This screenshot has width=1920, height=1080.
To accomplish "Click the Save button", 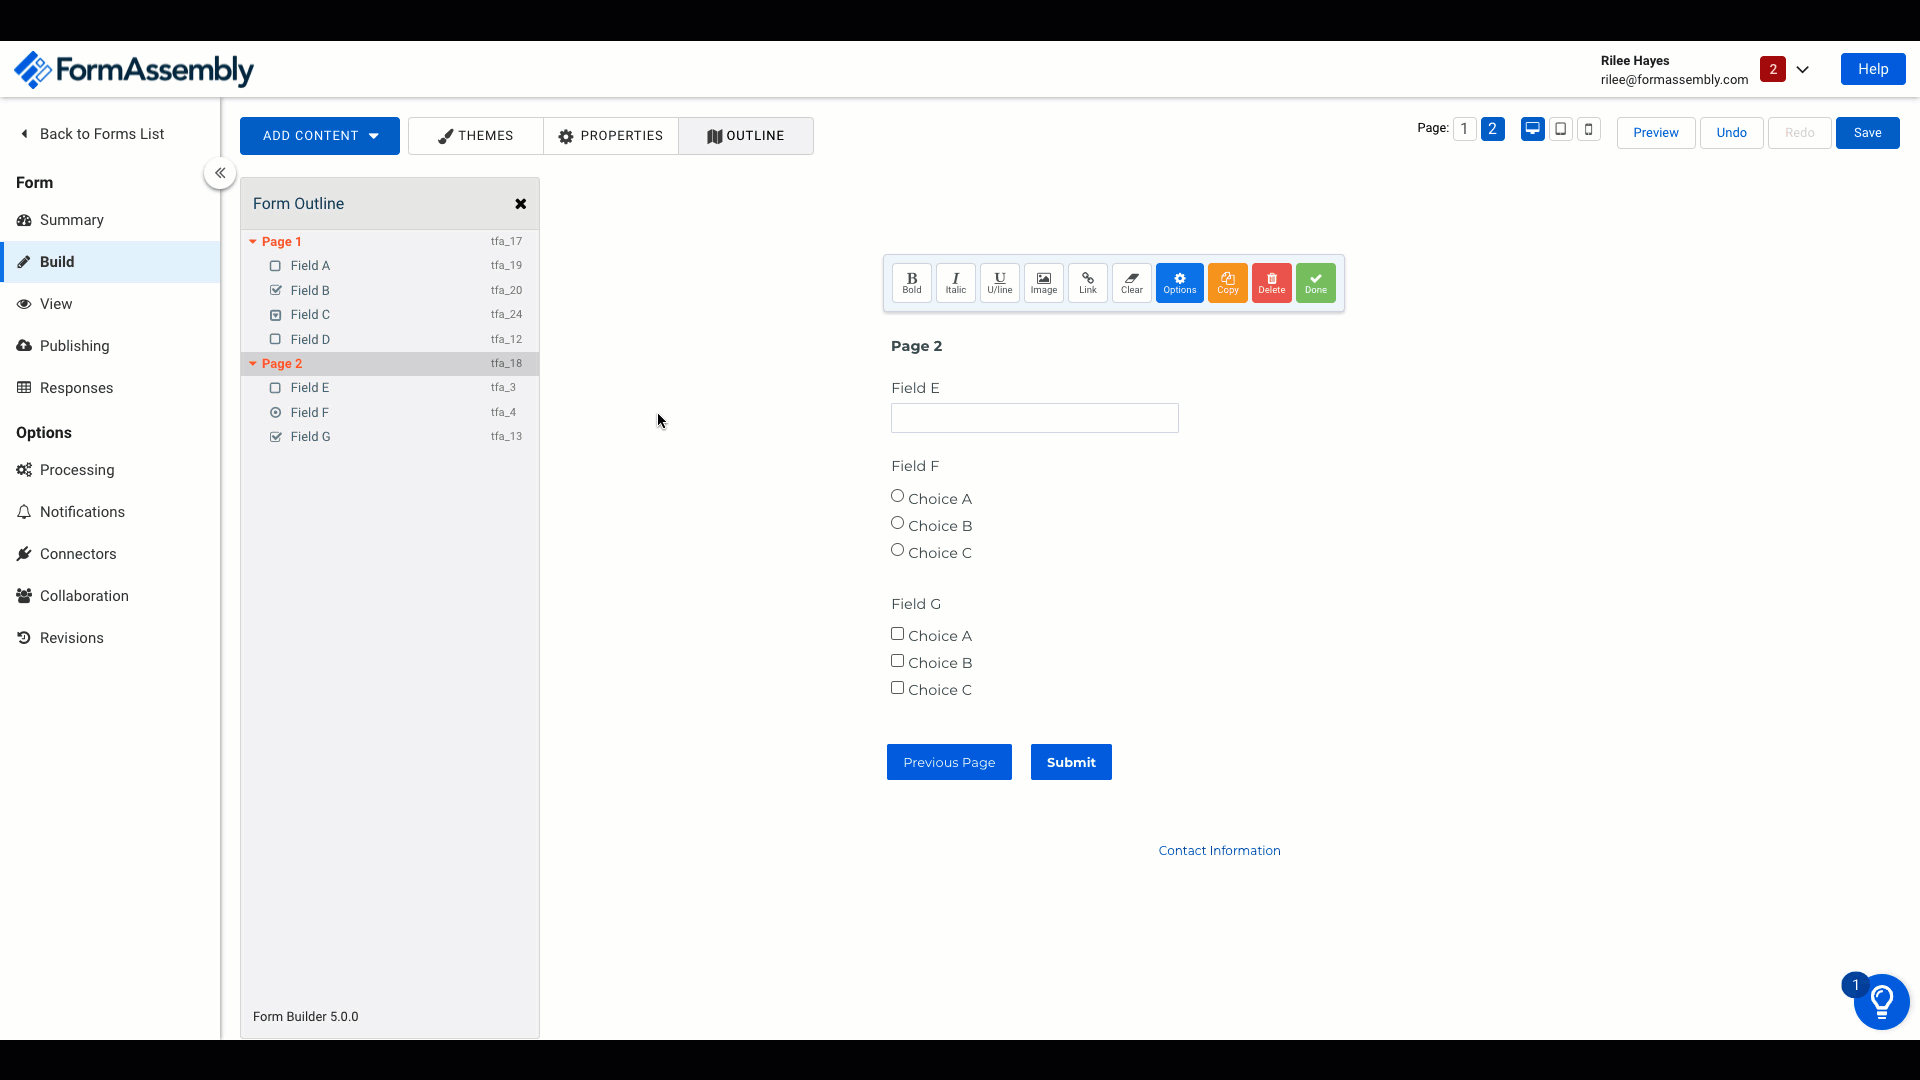I will click(1866, 133).
